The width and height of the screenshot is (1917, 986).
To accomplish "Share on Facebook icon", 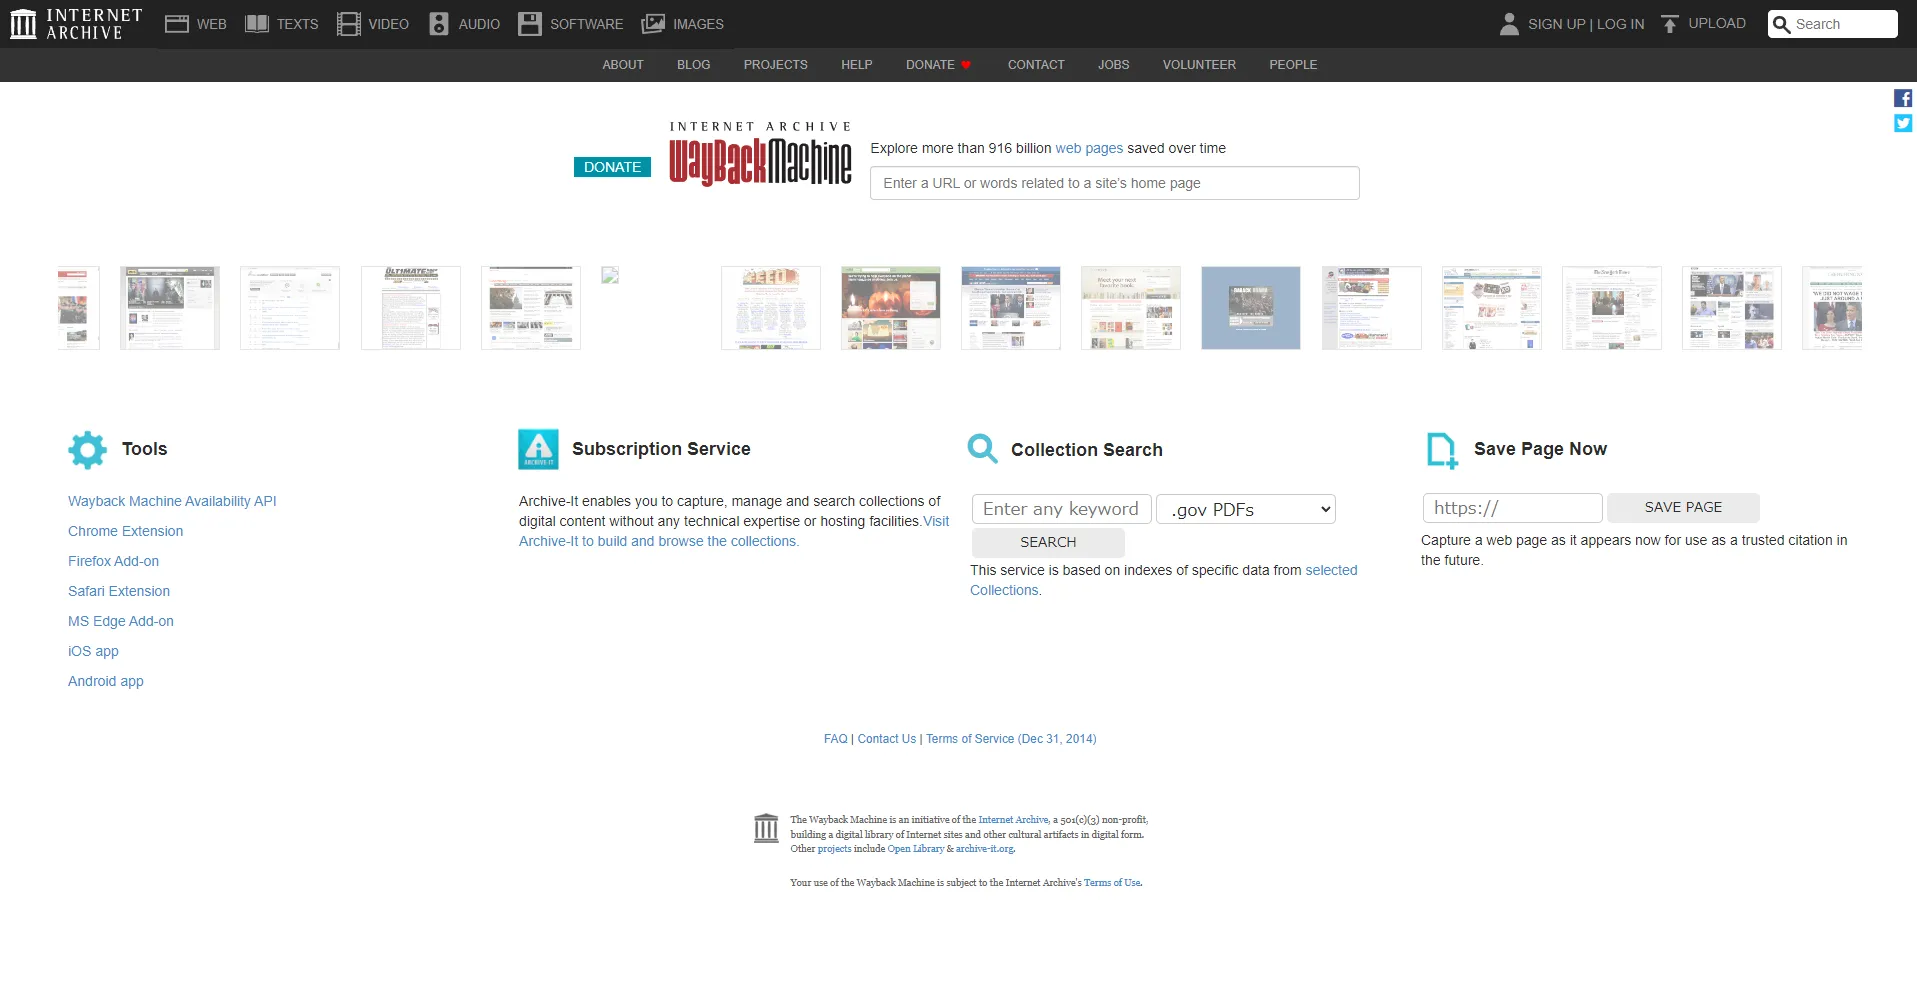I will tap(1903, 98).
